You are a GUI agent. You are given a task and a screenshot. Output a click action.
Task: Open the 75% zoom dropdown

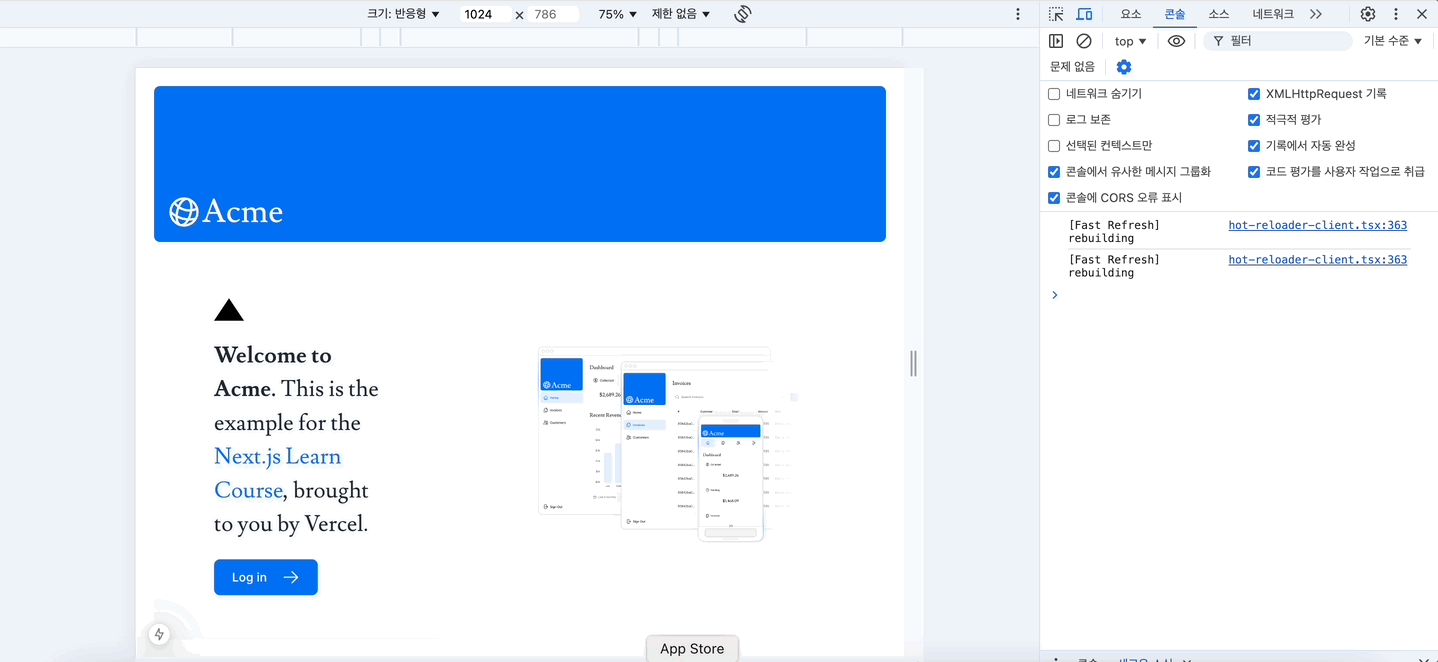click(617, 14)
